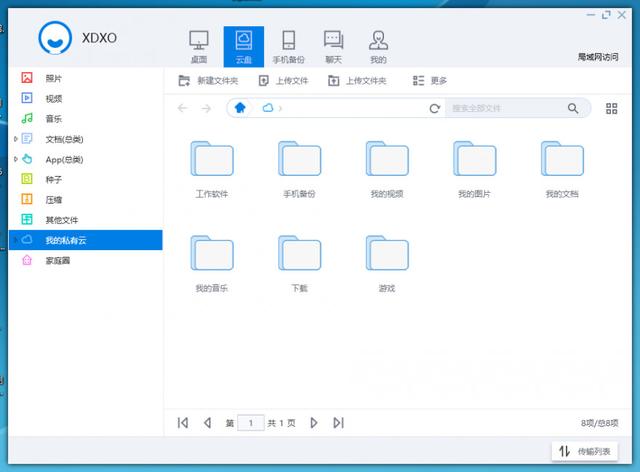Jump to the last page
Image resolution: width=640 pixels, height=472 pixels.
pyautogui.click(x=338, y=423)
